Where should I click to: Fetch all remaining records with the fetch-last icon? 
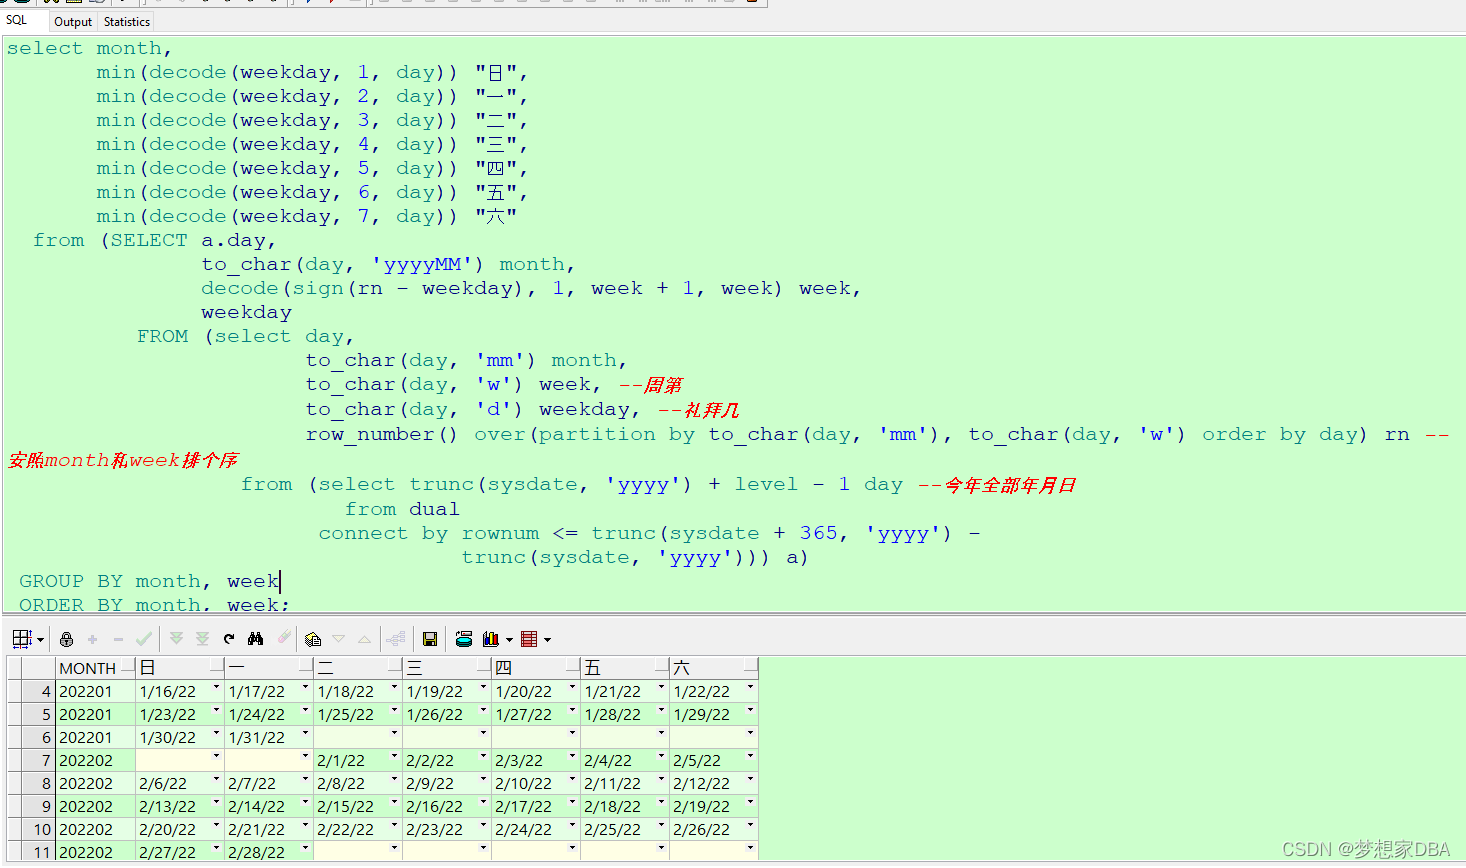pyautogui.click(x=201, y=638)
